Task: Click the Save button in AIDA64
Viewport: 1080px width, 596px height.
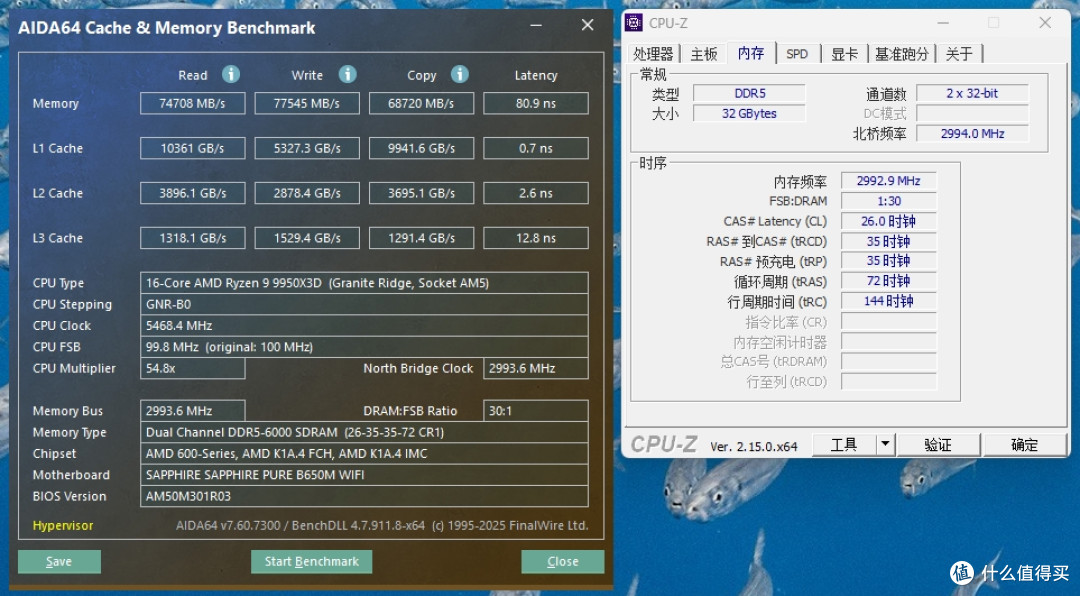Action: [59, 562]
